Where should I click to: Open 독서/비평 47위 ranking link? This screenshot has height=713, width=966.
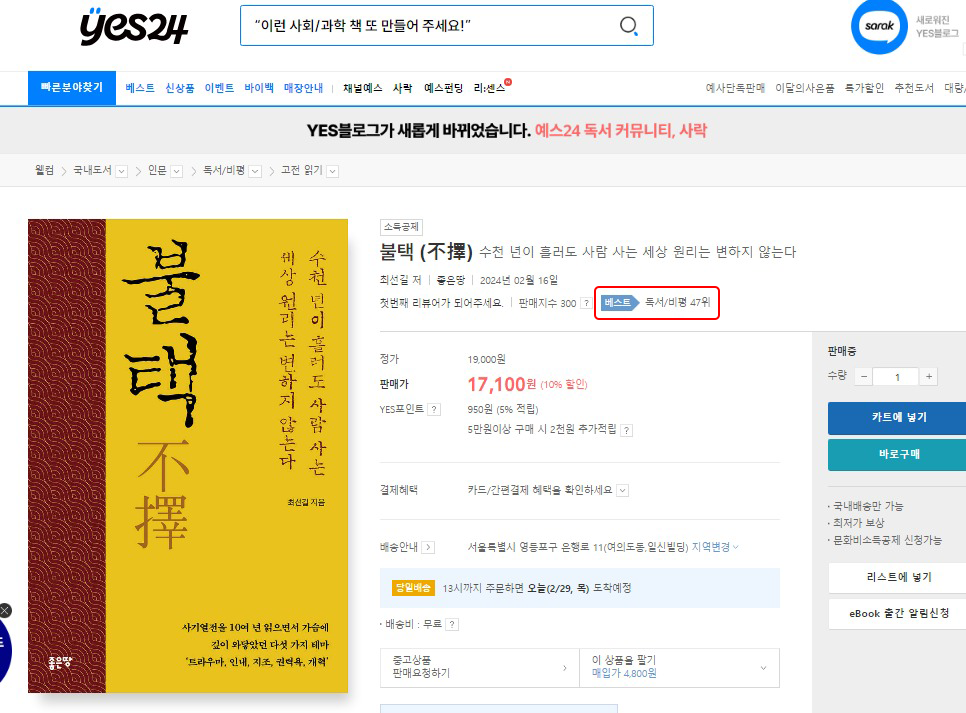[678, 303]
